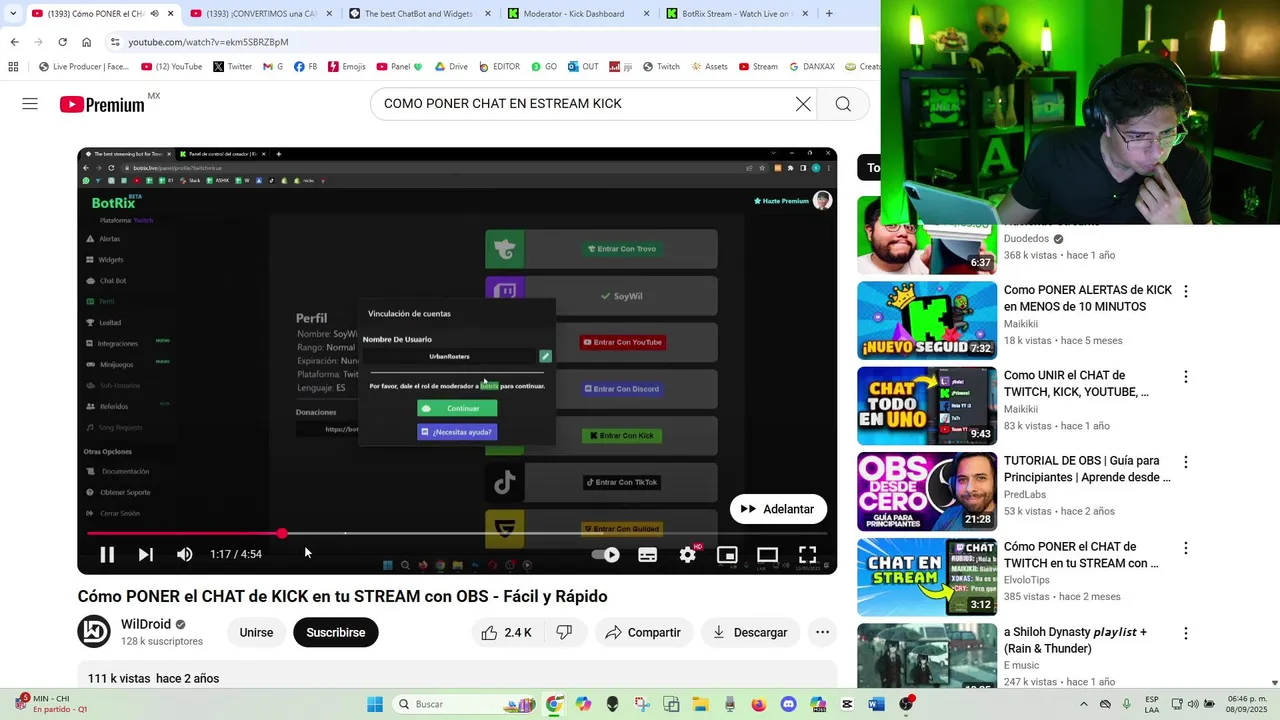Go to YouTube Premium home logo
This screenshot has width=1280, height=720.
[102, 104]
